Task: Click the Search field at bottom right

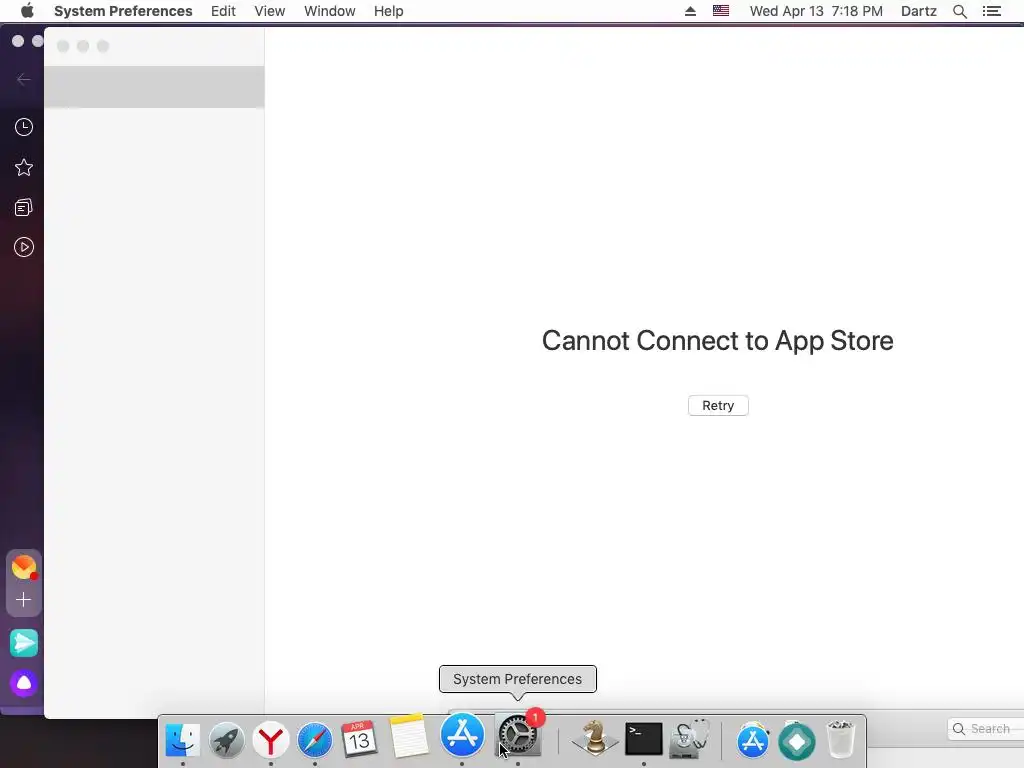Action: coord(986,729)
